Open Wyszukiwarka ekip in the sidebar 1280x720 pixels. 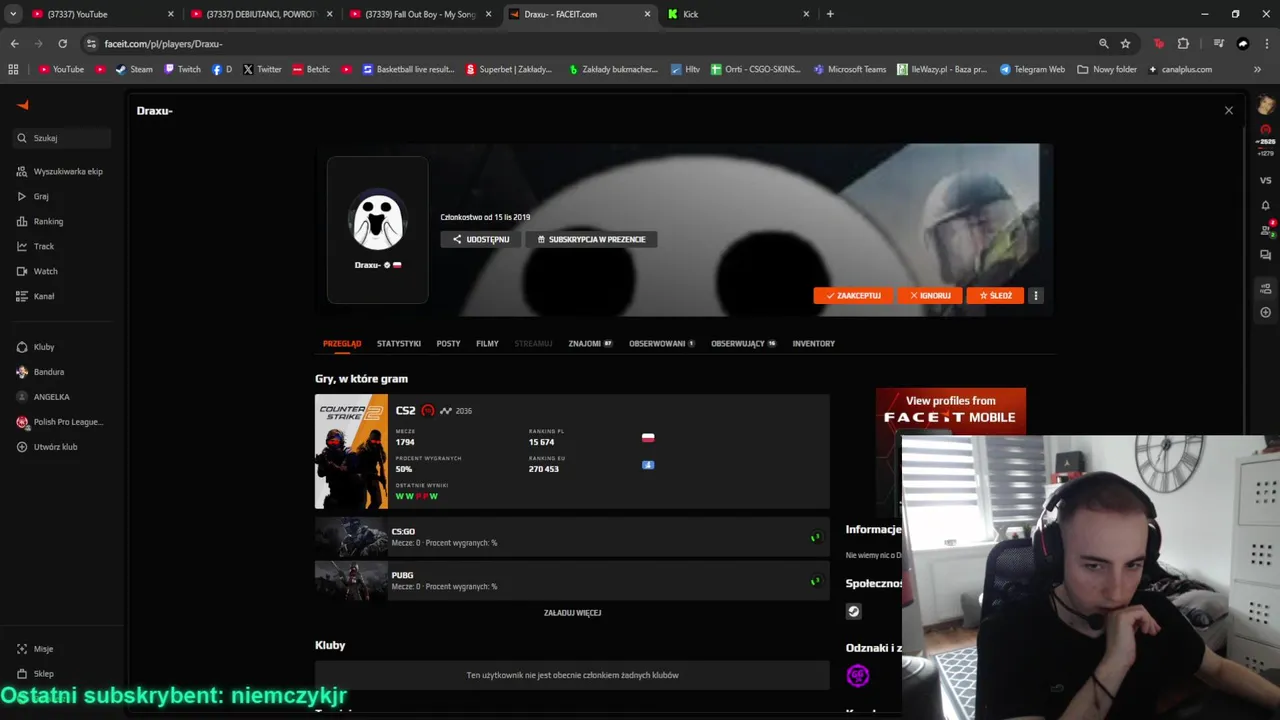(60, 171)
